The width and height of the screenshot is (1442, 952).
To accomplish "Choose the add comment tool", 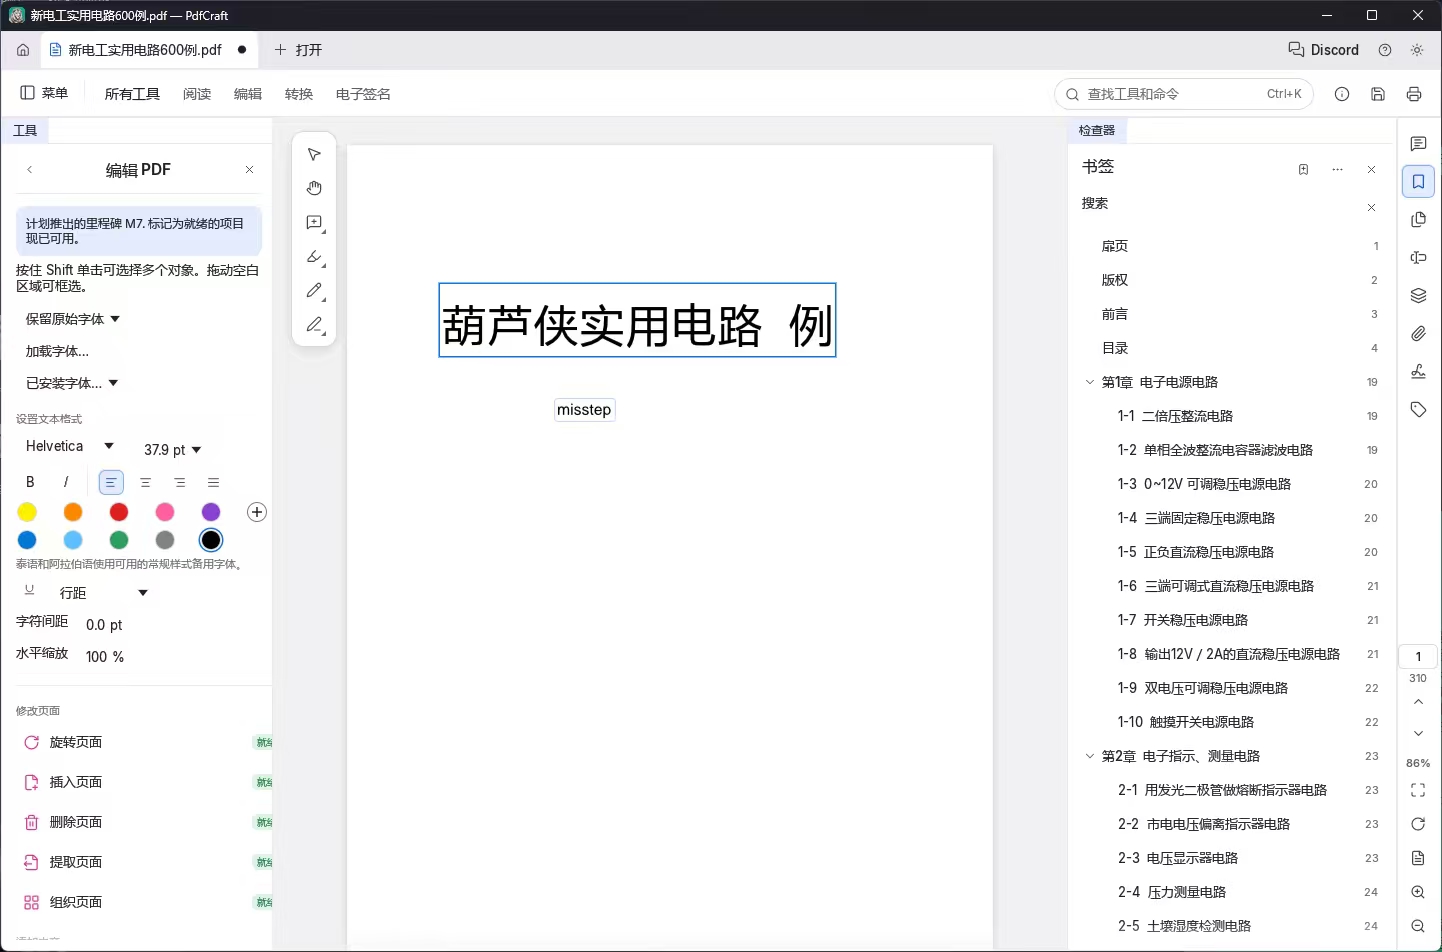I will pos(314,222).
